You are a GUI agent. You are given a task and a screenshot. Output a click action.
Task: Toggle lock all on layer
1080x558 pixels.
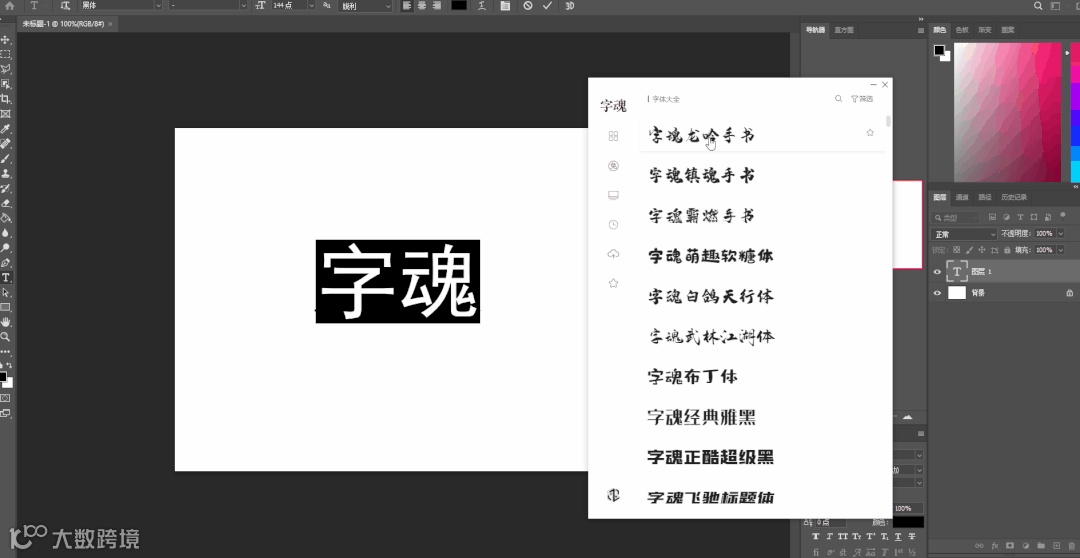coord(1007,249)
